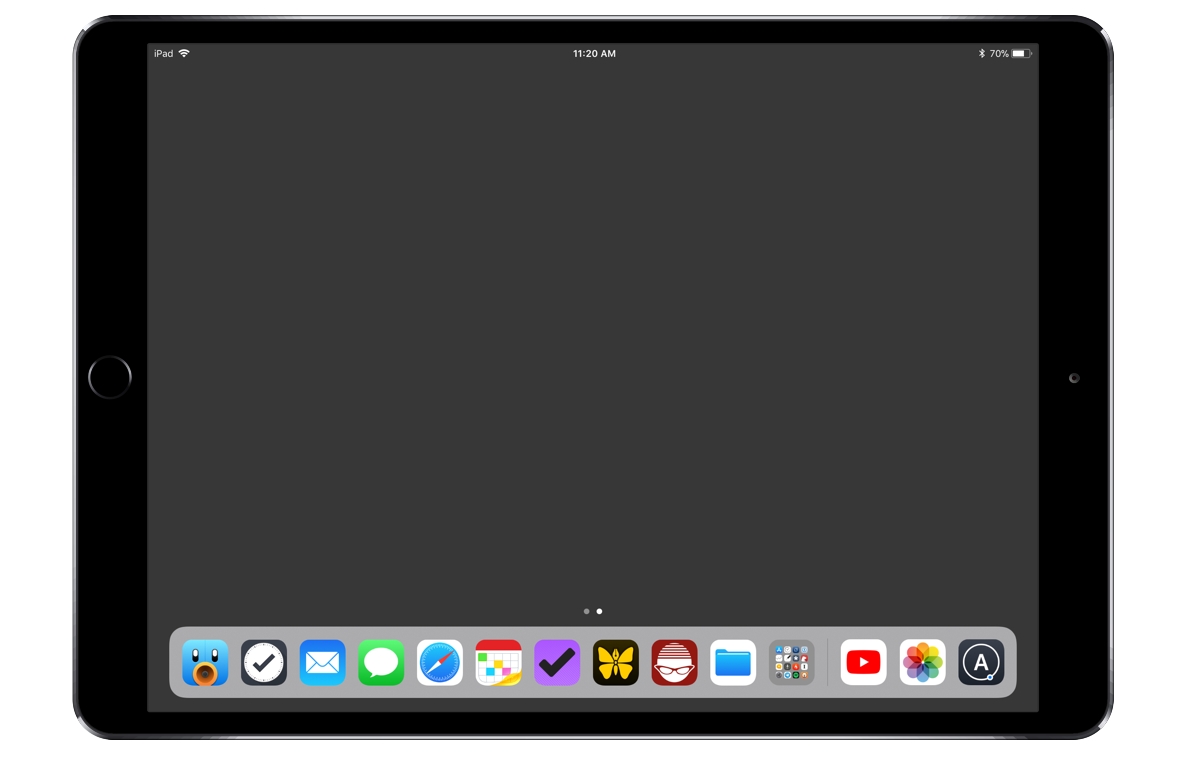Open the dark clock checkmark app
The image size is (1200, 758).
(x=264, y=662)
